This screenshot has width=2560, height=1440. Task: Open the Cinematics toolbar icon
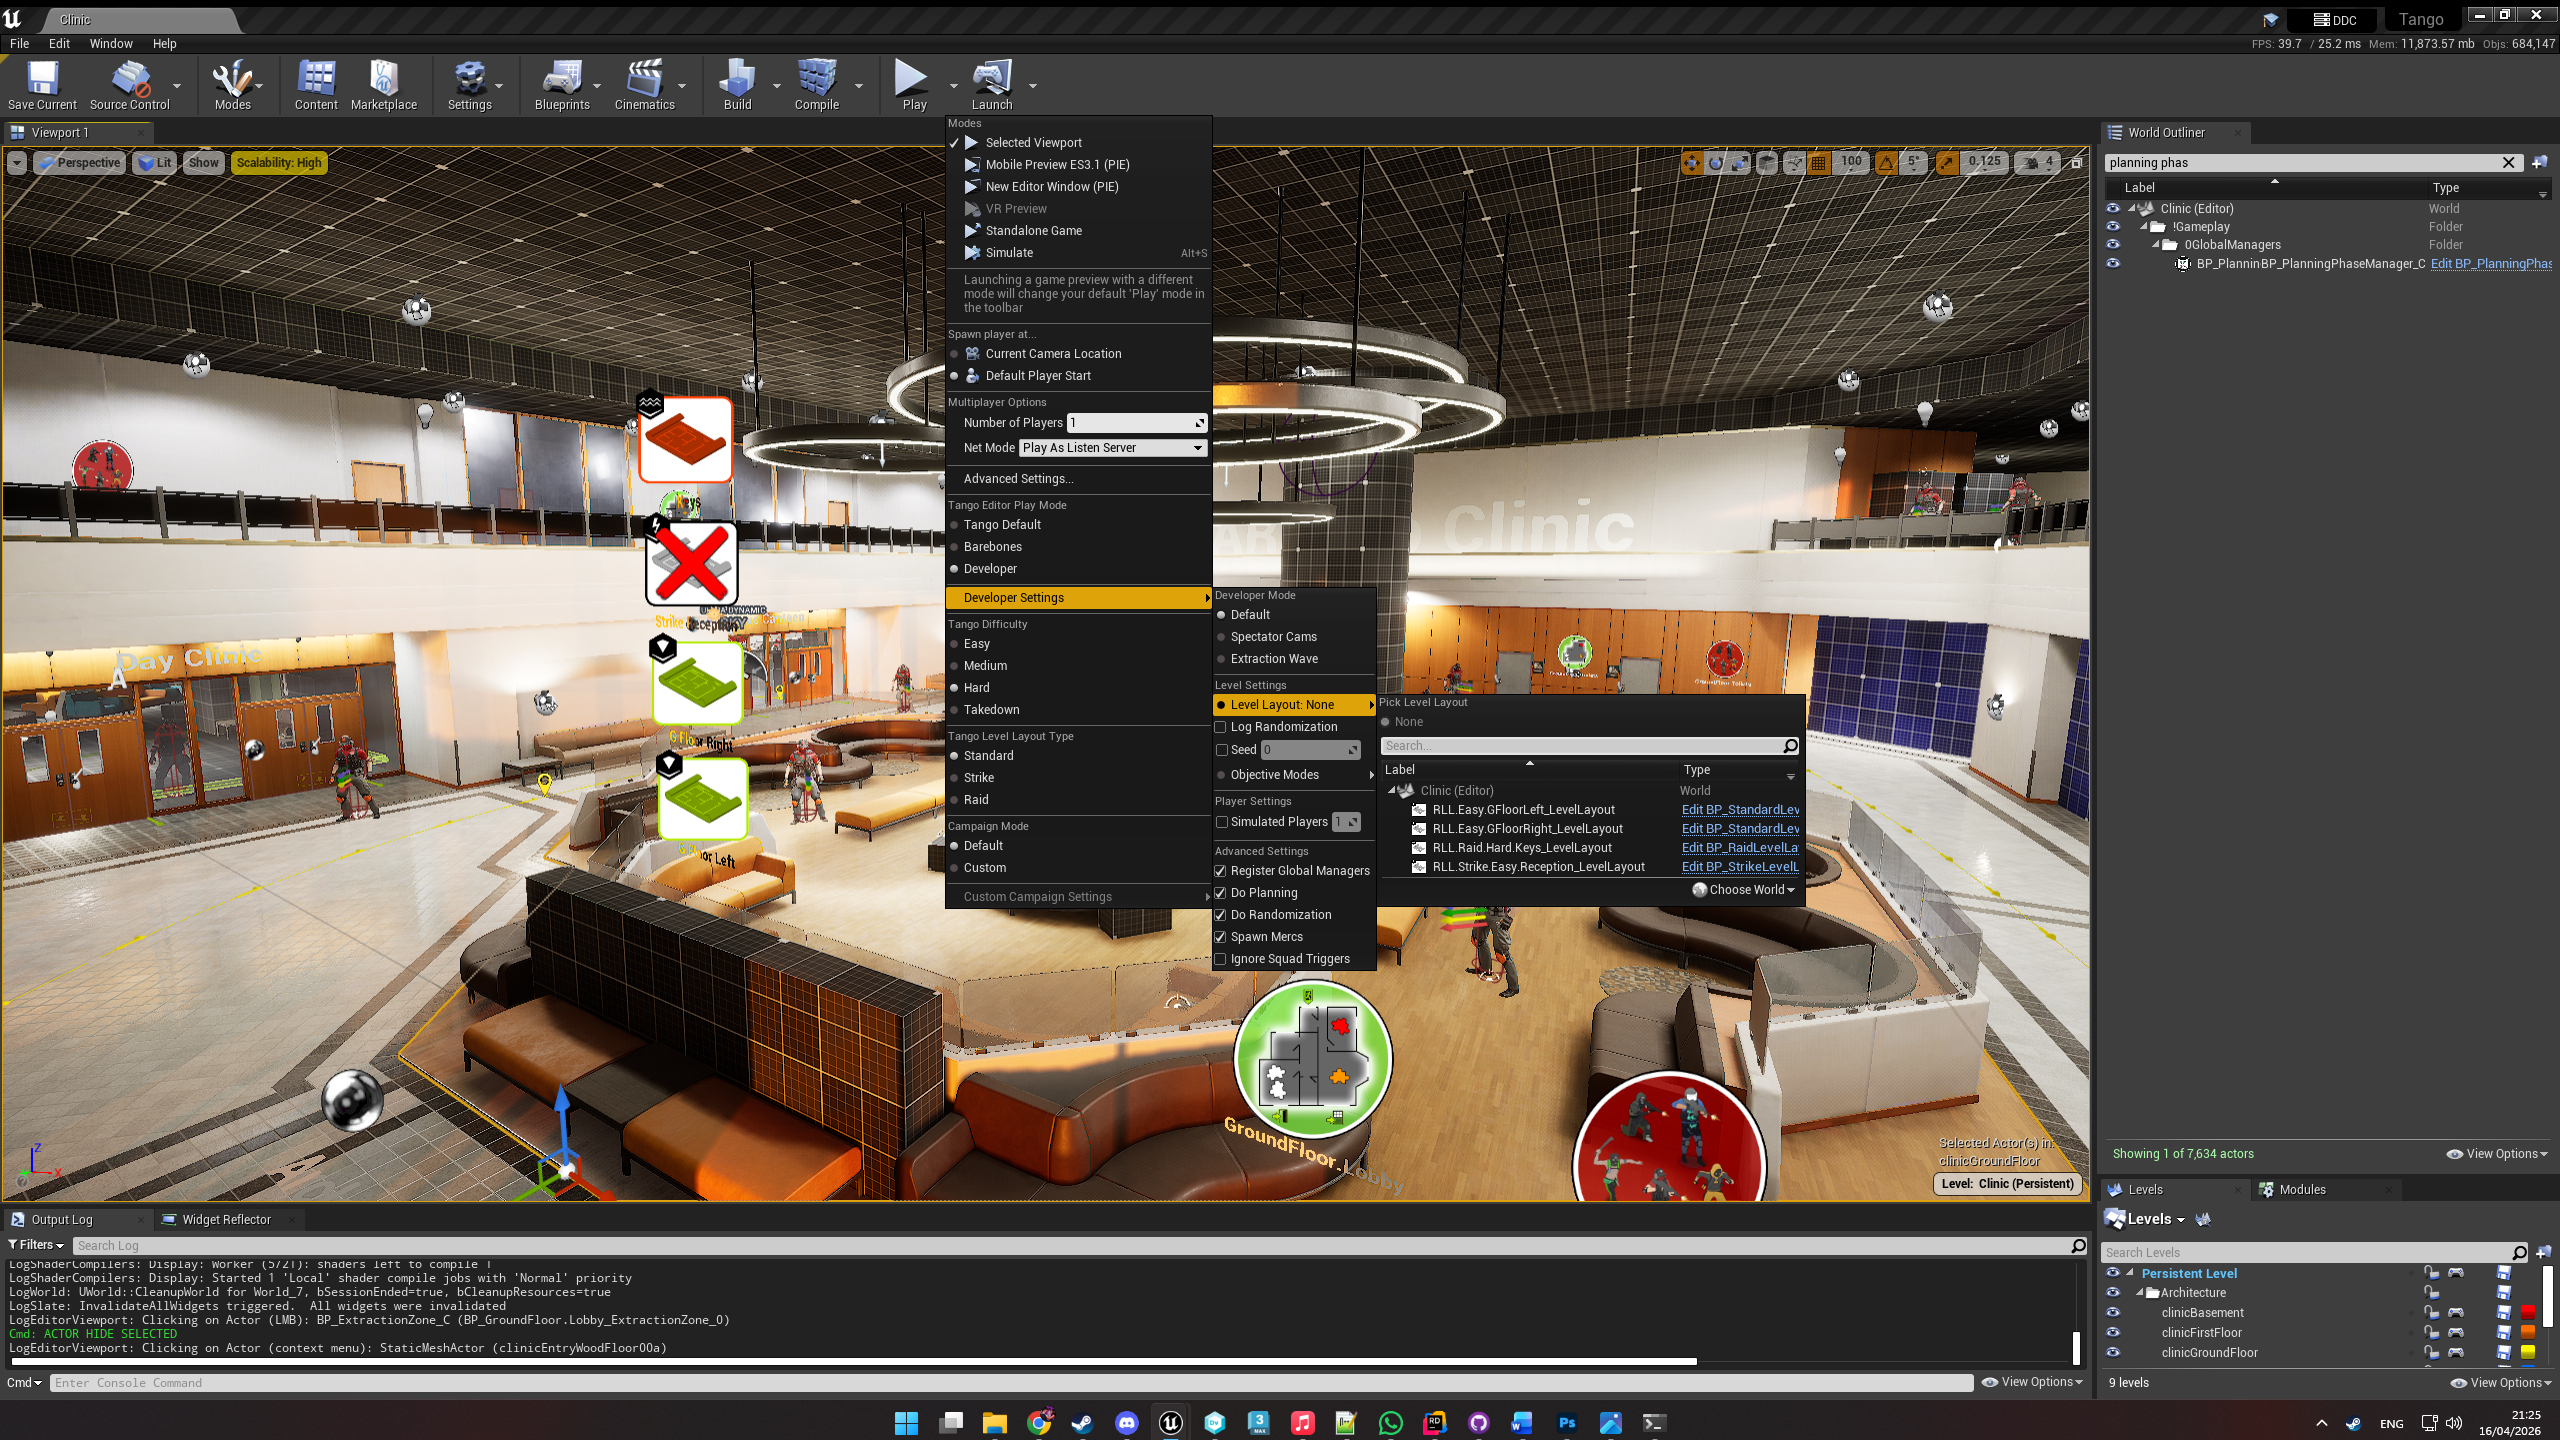pyautogui.click(x=644, y=84)
